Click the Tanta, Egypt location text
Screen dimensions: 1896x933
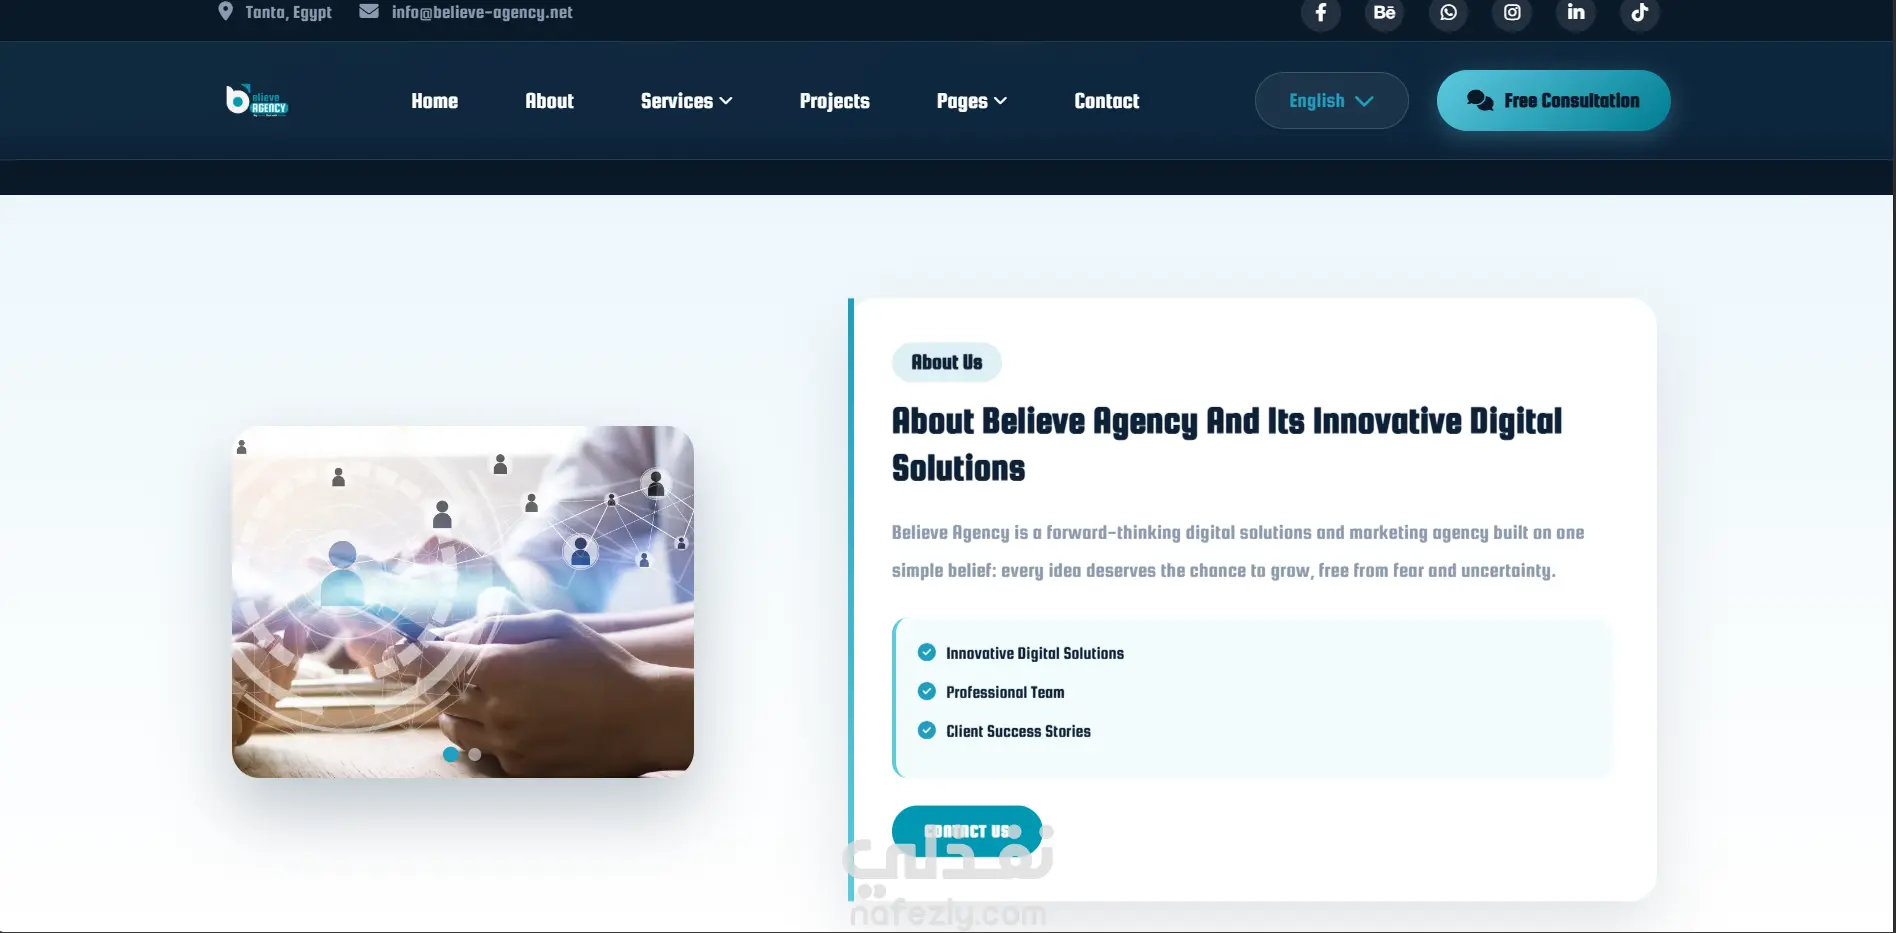coord(288,12)
